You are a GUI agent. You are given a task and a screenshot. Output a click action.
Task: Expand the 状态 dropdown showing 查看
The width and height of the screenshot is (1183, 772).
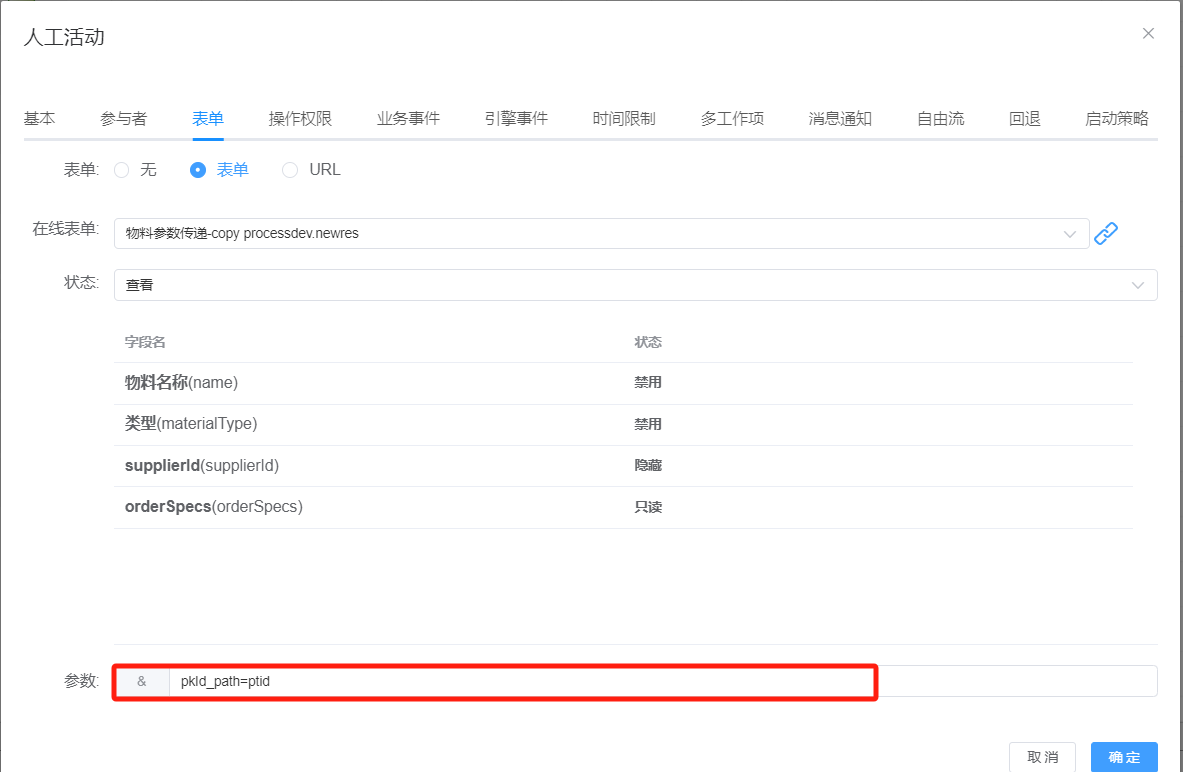[635, 285]
